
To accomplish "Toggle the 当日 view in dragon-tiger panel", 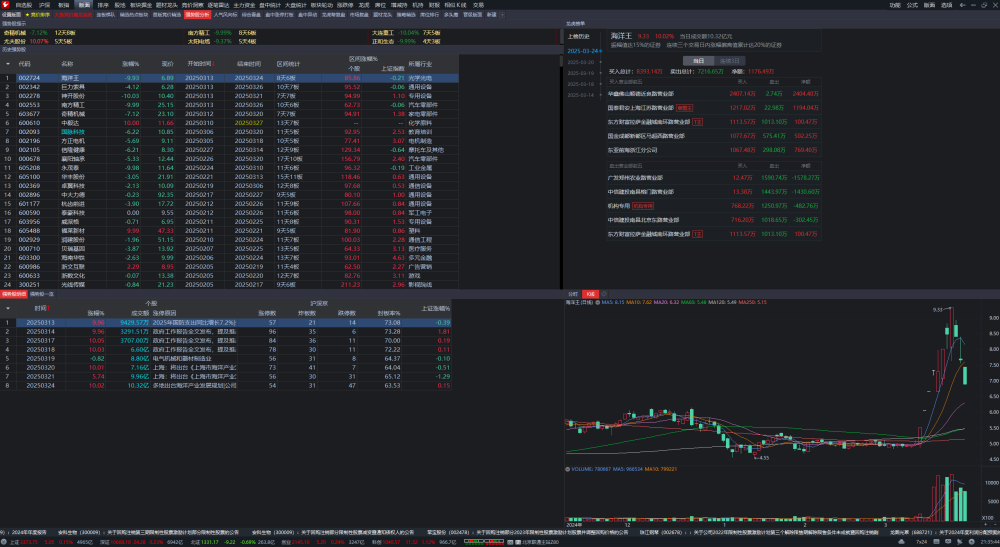I will pyautogui.click(x=698, y=61).
